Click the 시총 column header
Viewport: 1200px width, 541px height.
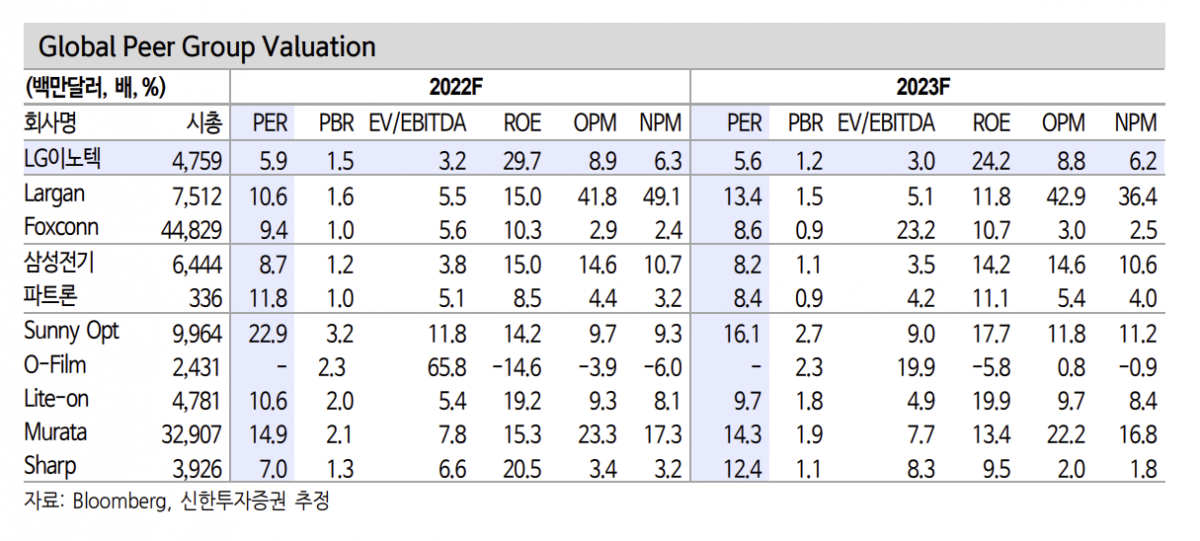205,123
